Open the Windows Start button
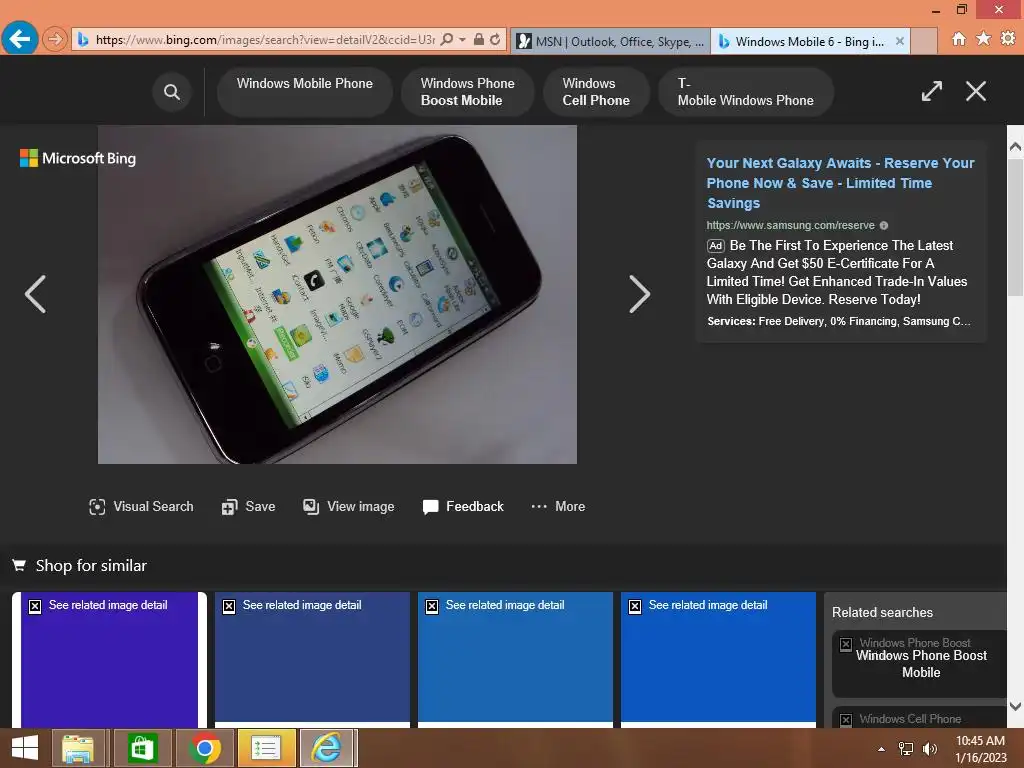The width and height of the screenshot is (1024, 768). [x=25, y=748]
